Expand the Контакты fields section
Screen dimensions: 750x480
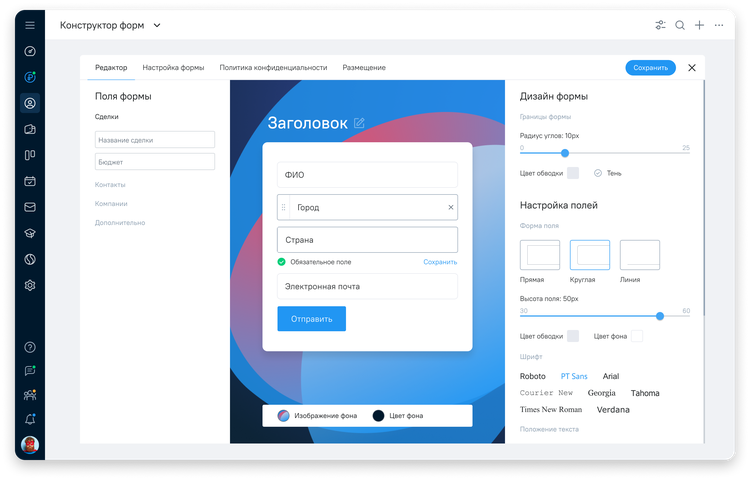(x=110, y=185)
